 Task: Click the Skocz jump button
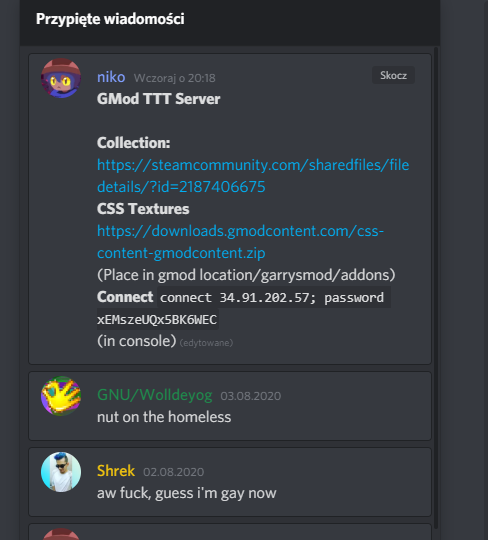pos(393,75)
